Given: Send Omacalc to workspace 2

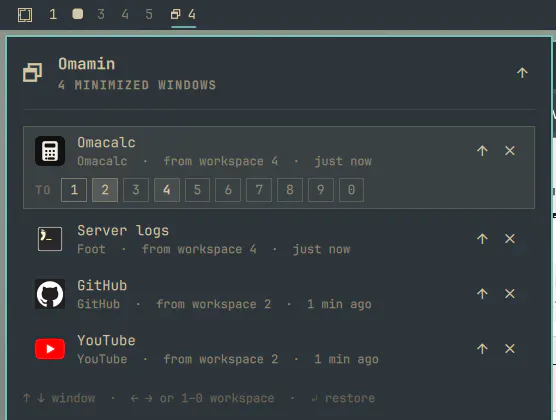Looking at the screenshot, I should pos(105,190).
